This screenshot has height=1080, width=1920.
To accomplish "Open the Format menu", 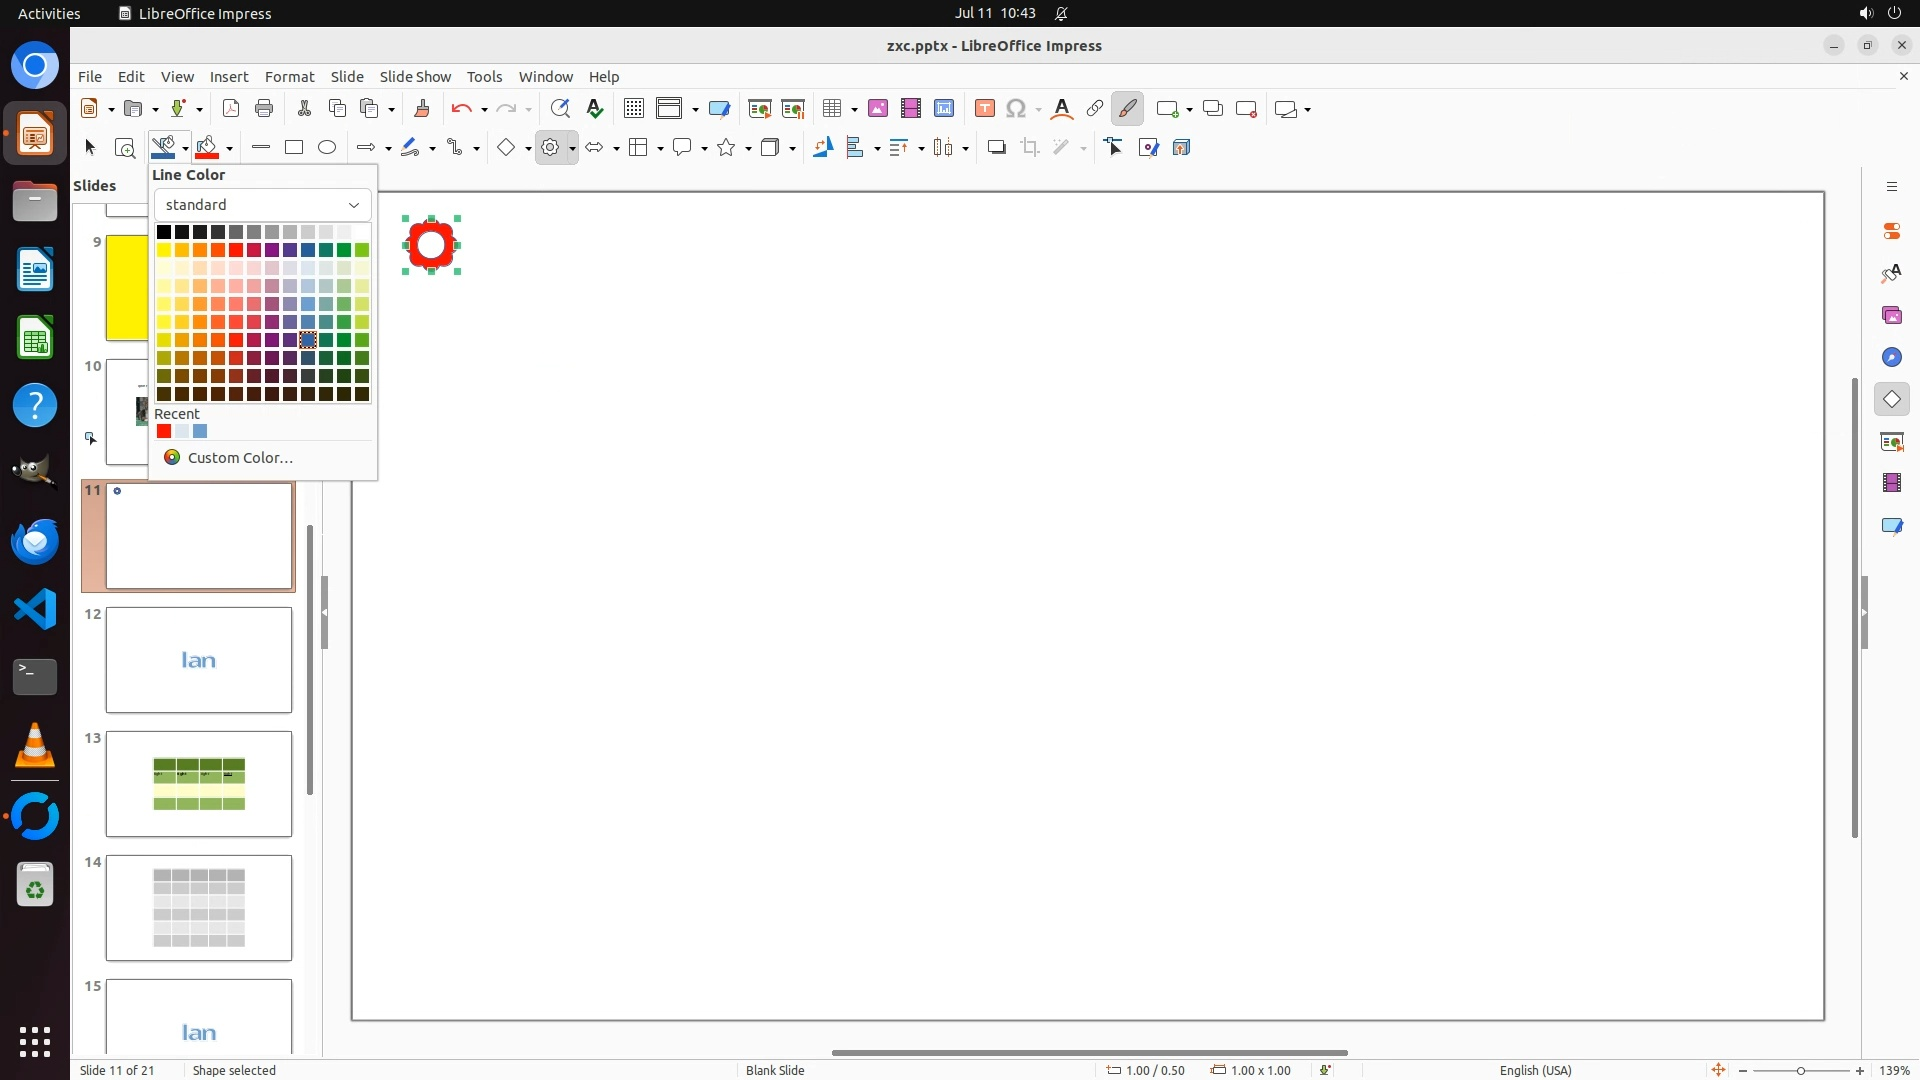I will tap(289, 77).
